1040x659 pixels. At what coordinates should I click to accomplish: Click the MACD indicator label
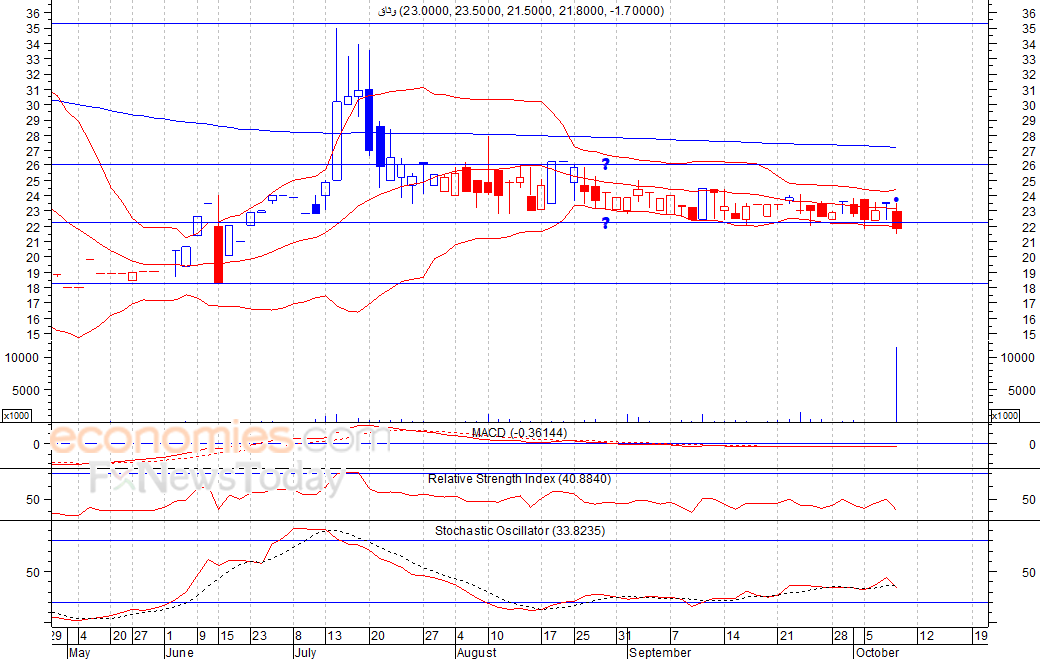click(519, 432)
